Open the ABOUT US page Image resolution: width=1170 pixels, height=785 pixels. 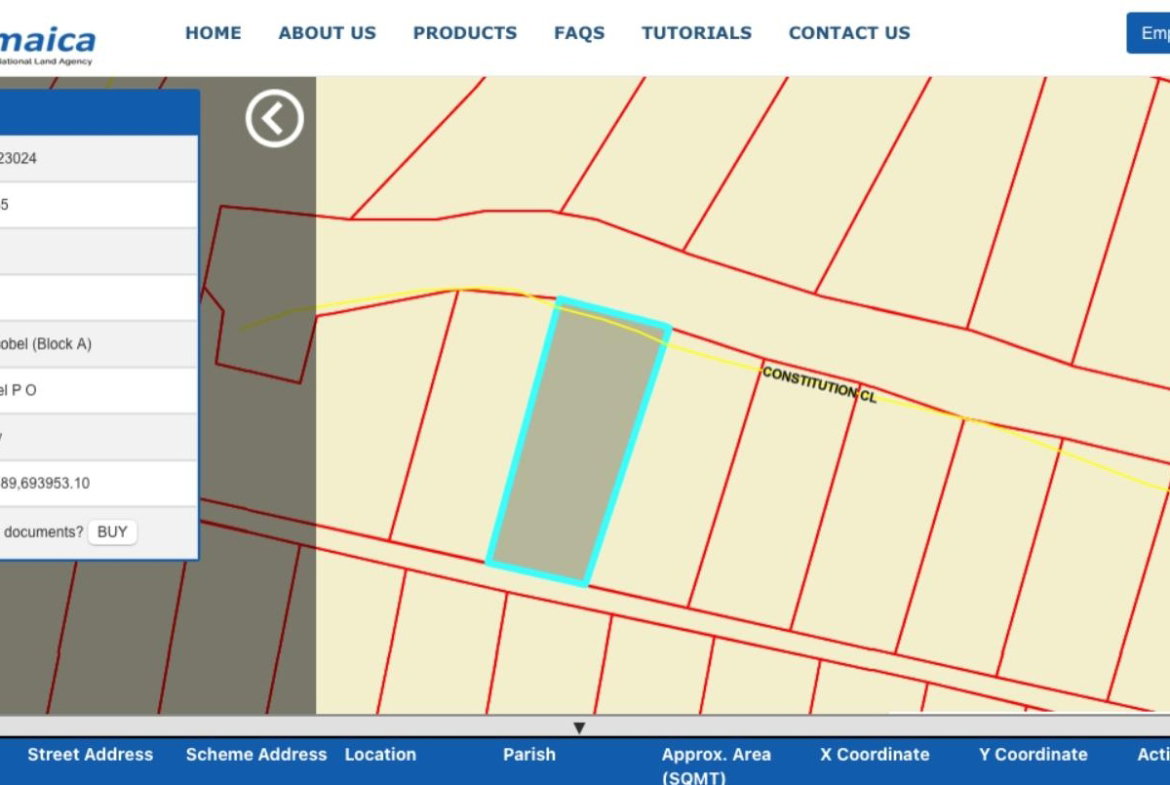point(327,32)
